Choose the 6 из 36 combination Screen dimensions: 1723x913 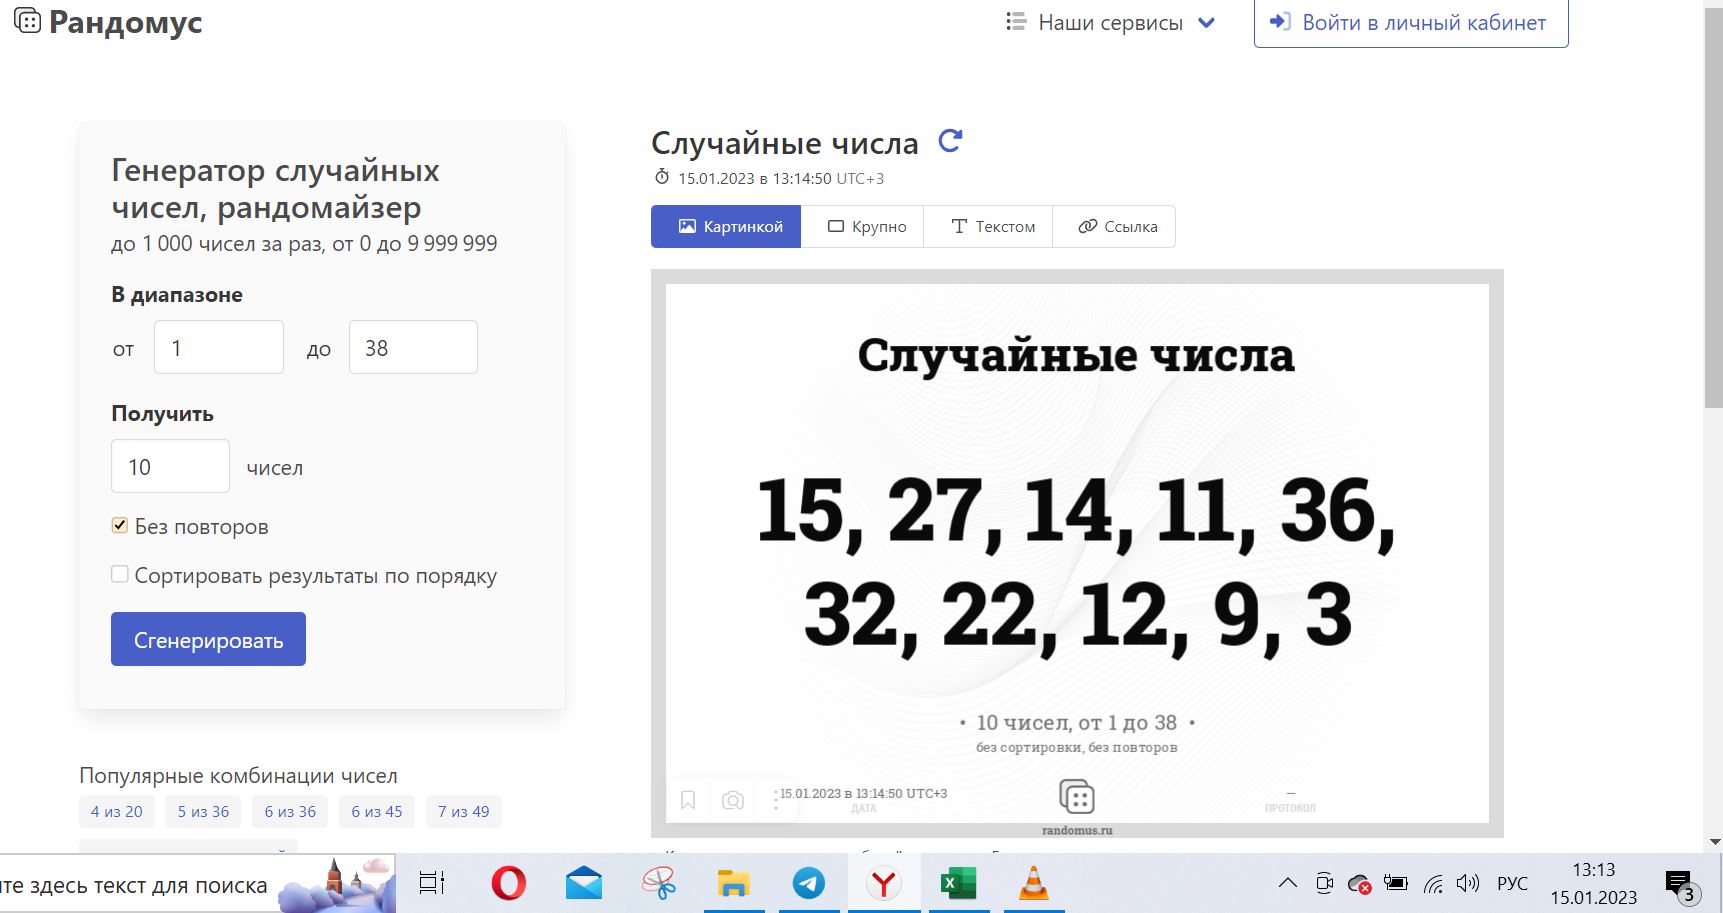pyautogui.click(x=290, y=812)
